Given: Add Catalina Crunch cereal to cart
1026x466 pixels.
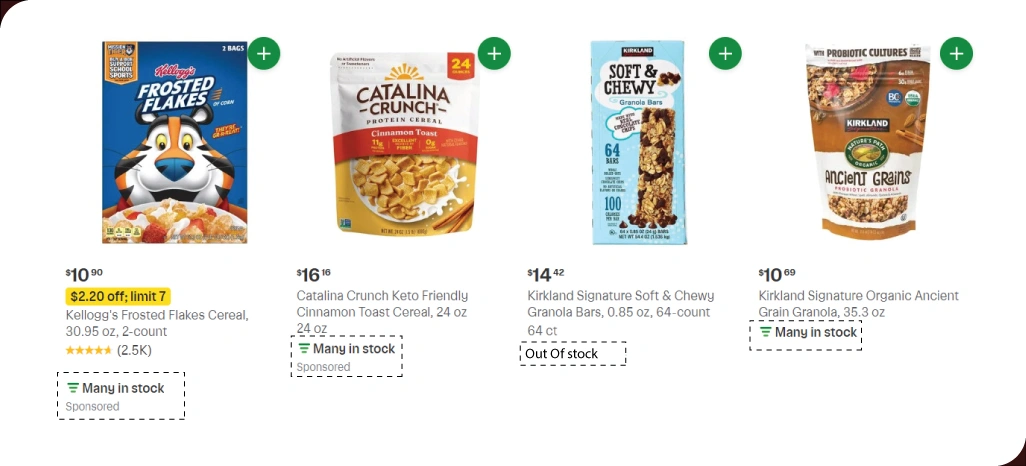Looking at the screenshot, I should click(x=494, y=54).
